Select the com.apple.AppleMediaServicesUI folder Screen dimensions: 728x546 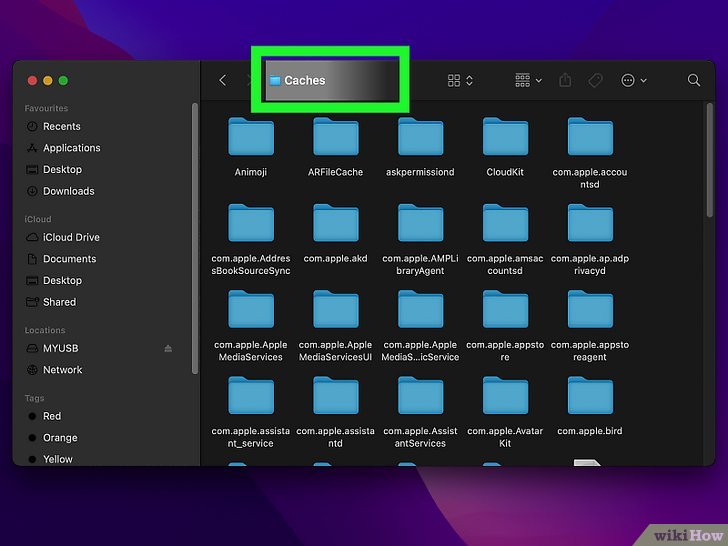(335, 326)
